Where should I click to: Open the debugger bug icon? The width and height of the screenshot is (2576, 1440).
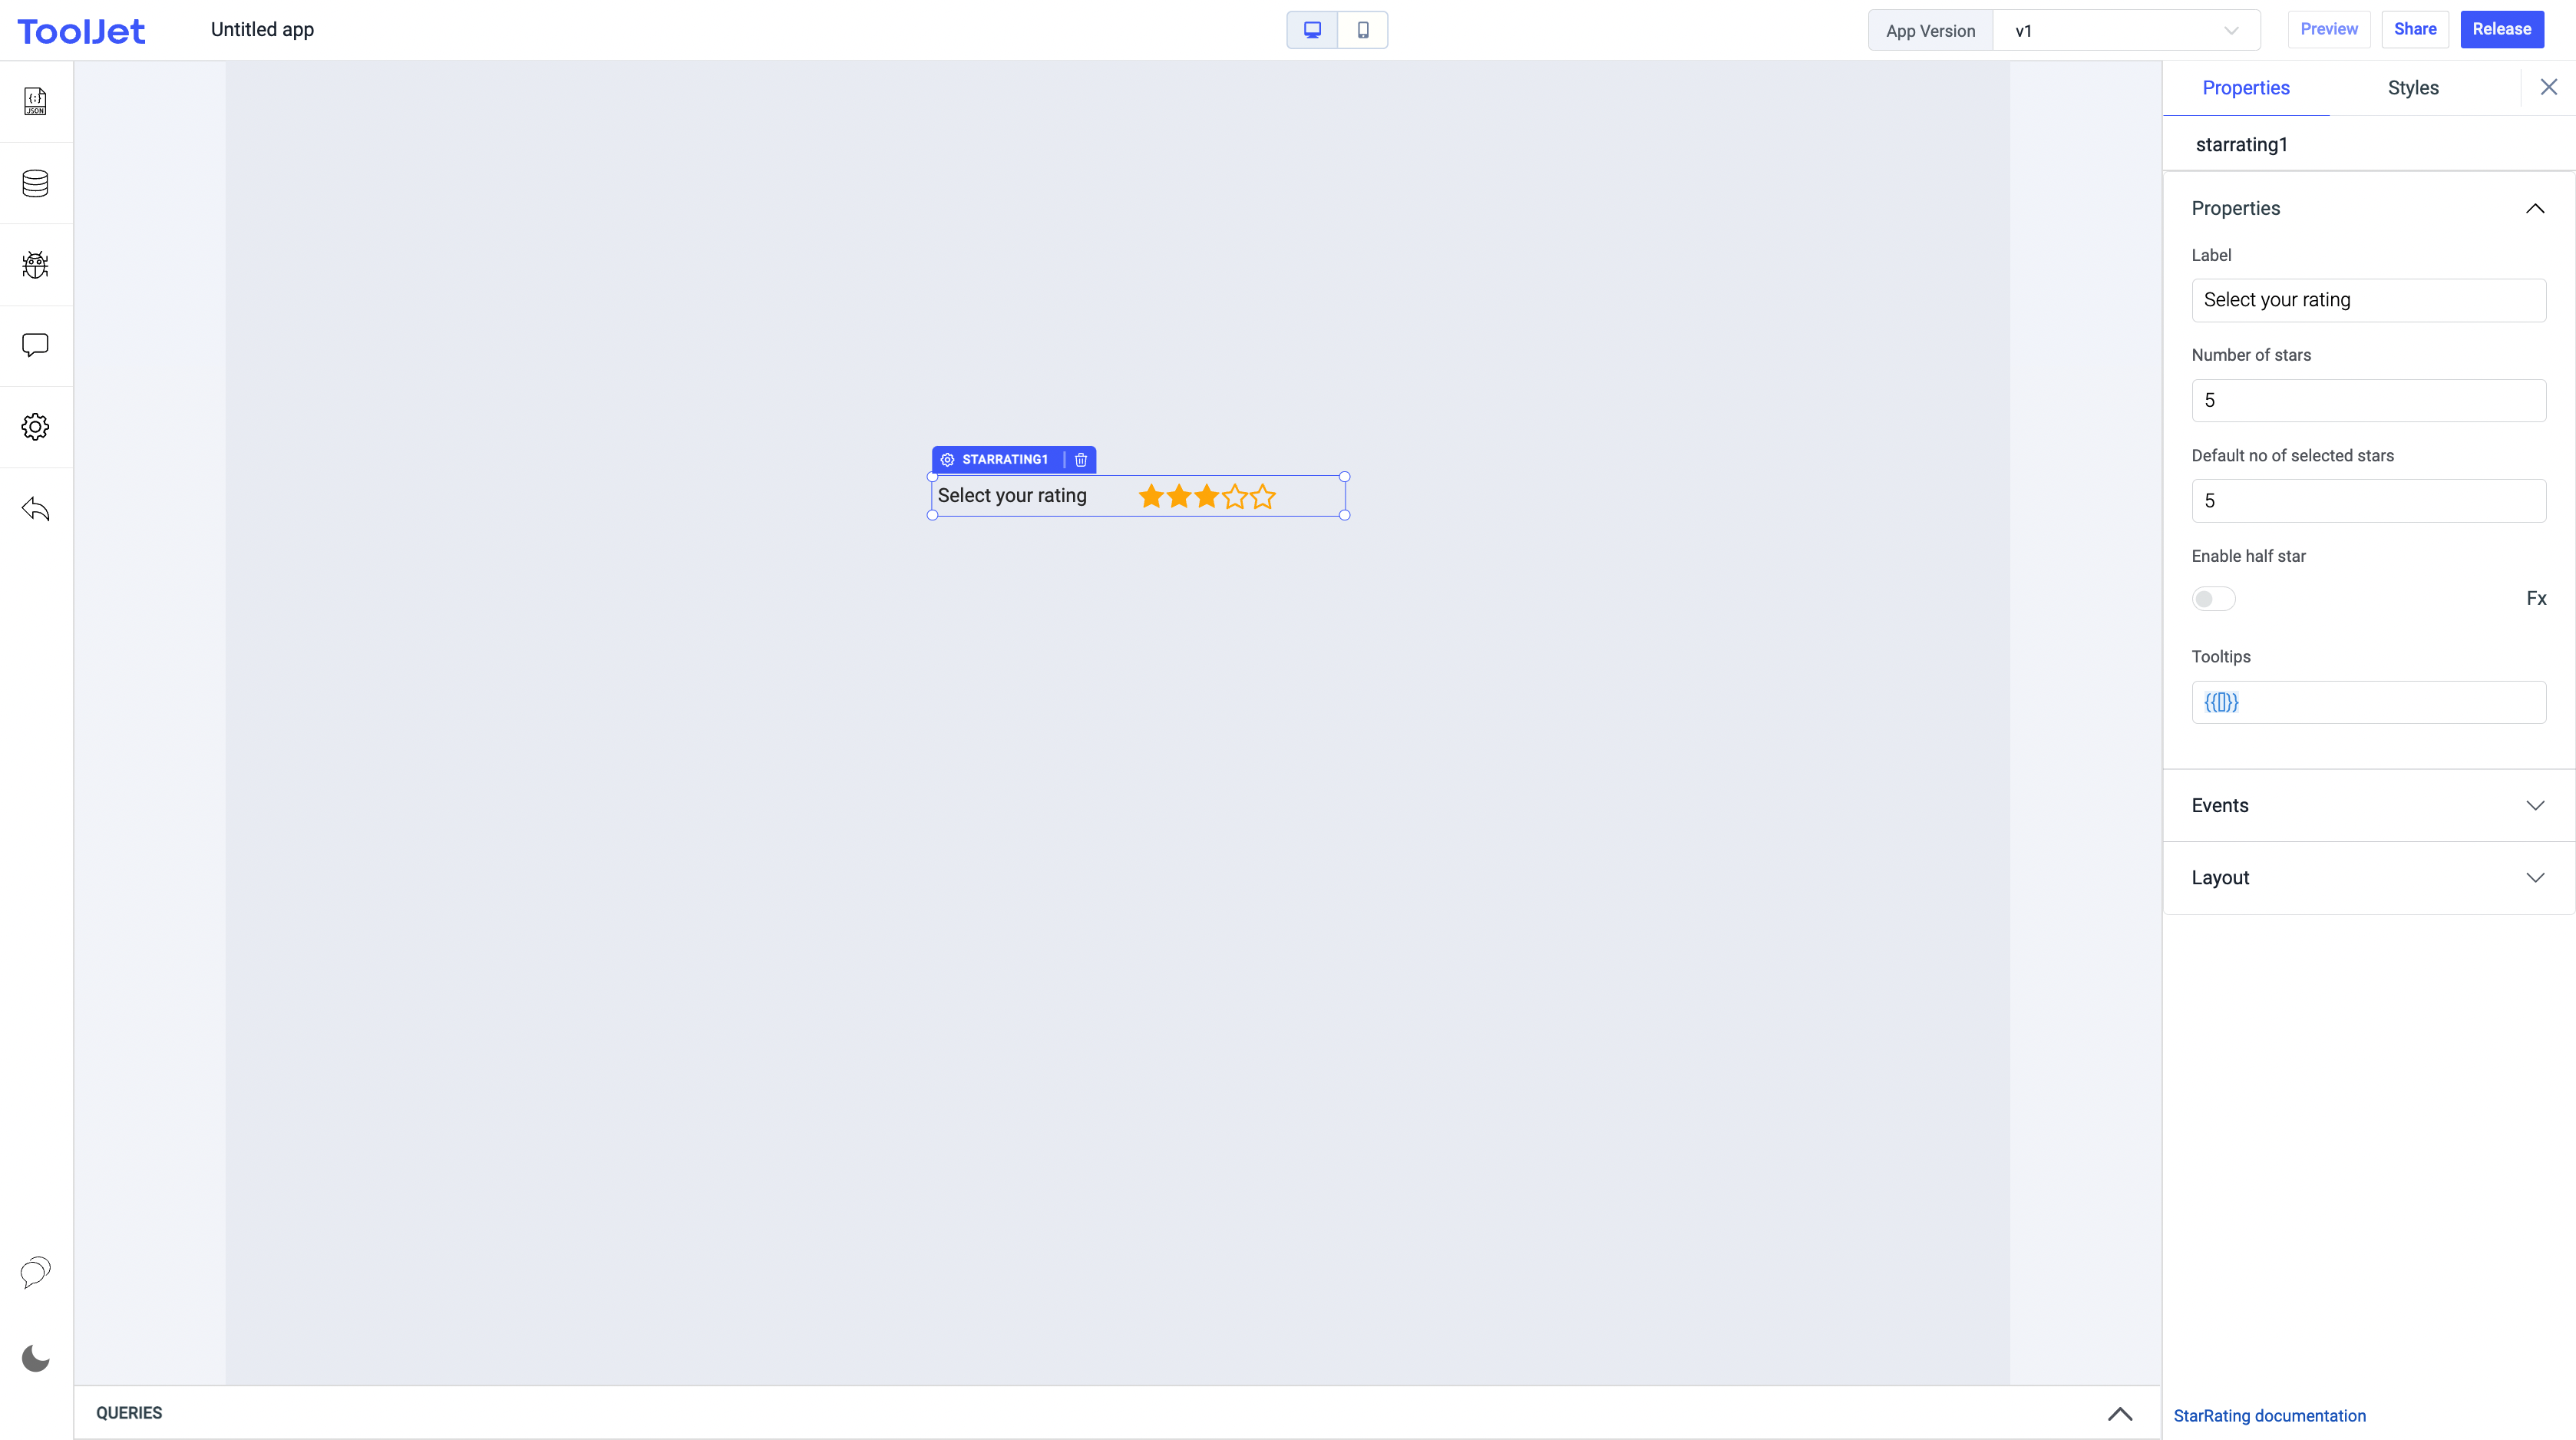pos(35,265)
